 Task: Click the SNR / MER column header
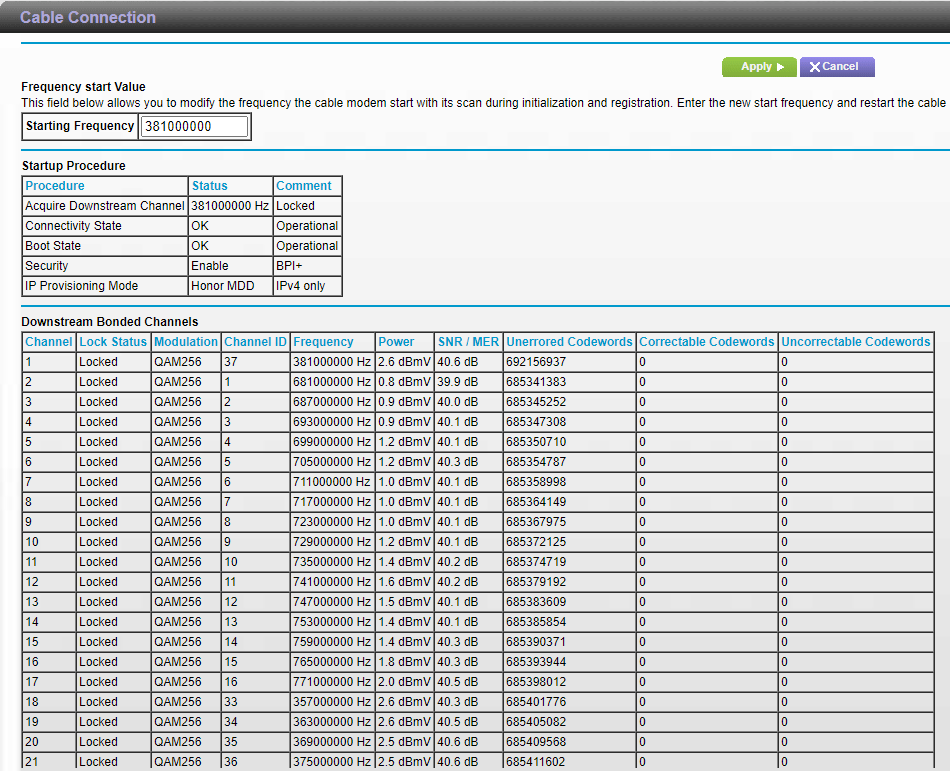pos(468,342)
